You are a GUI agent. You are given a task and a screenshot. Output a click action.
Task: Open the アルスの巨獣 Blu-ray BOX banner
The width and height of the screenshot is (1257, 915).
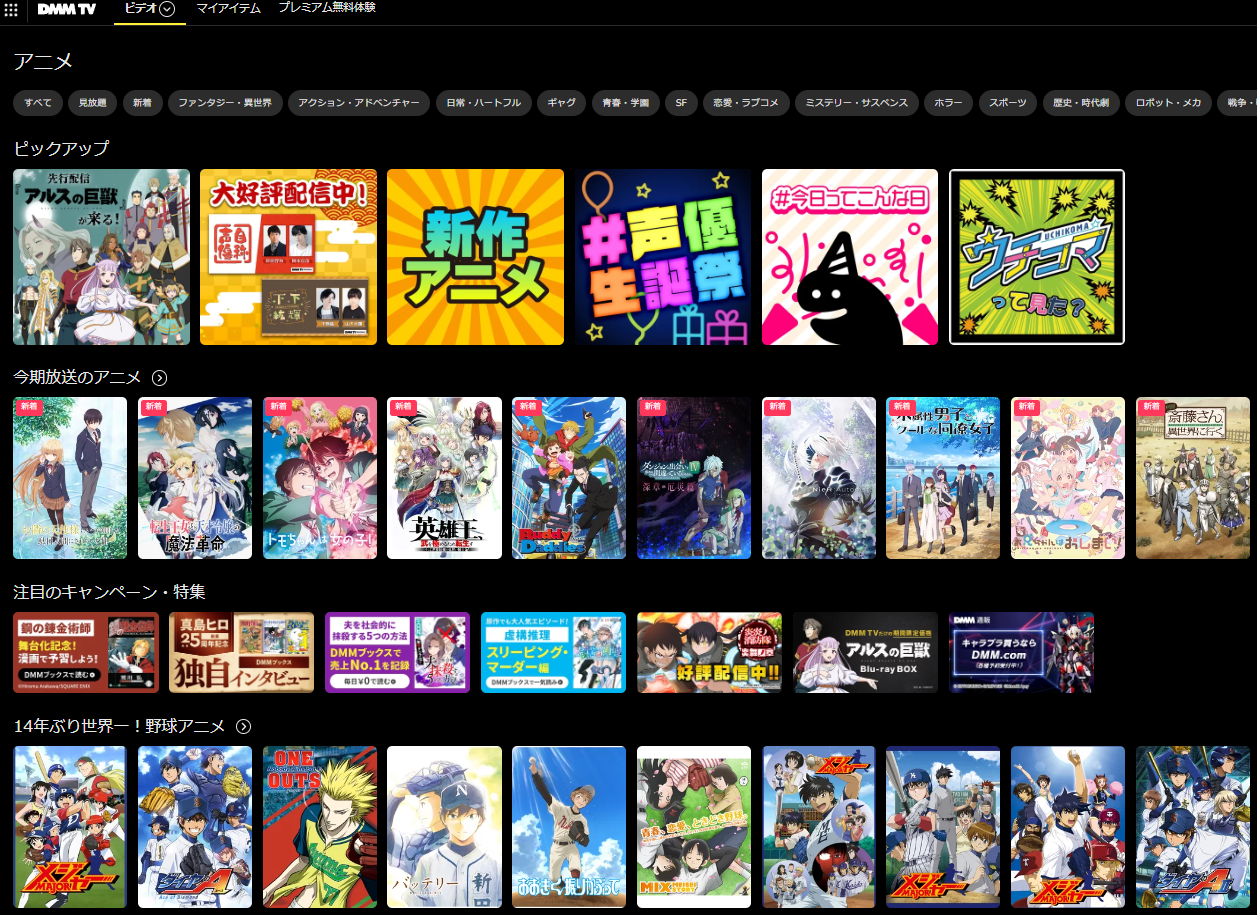pyautogui.click(x=865, y=653)
